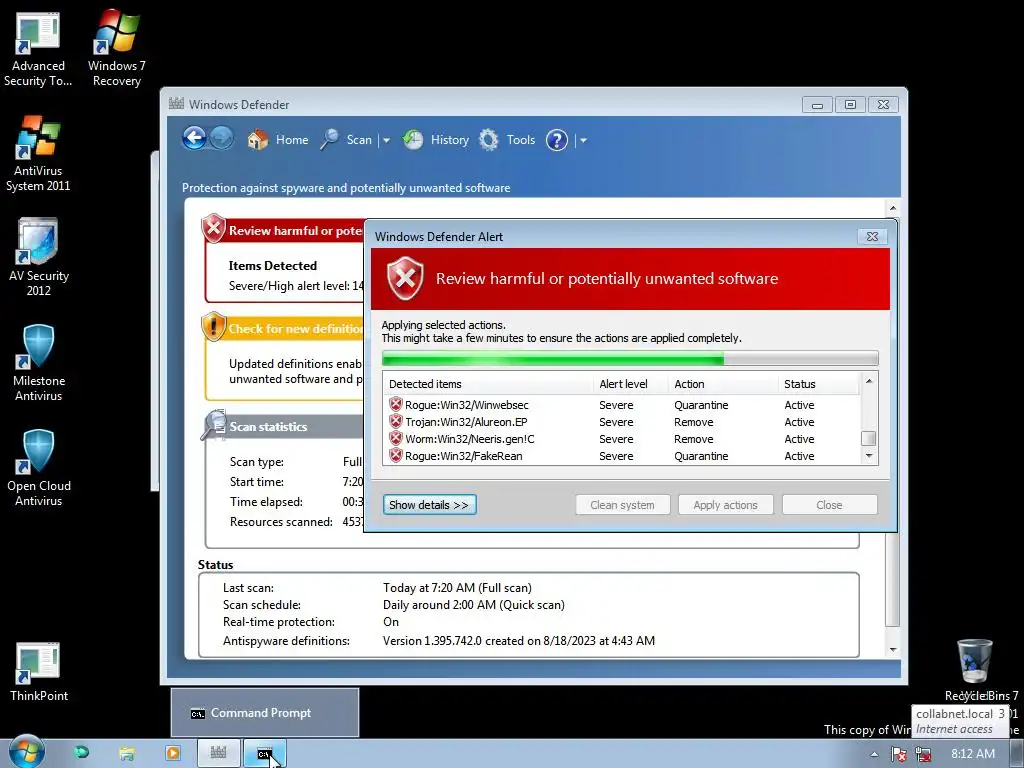Click the blue Help question mark icon
The image size is (1024, 768).
(556, 140)
